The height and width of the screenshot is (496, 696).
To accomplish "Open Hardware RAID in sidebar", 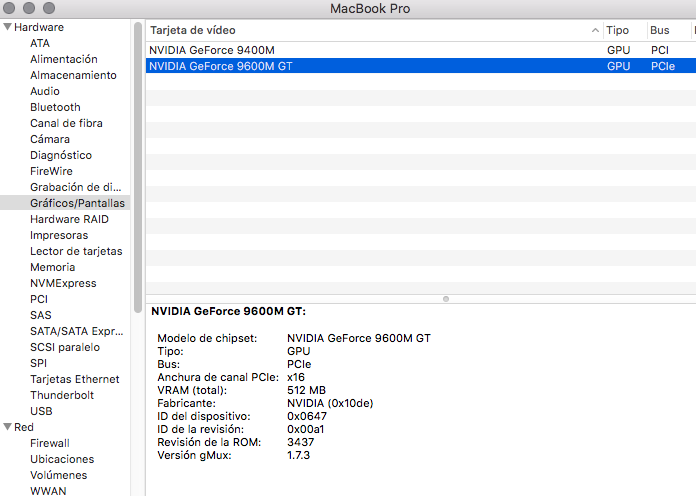I will click(x=69, y=219).
